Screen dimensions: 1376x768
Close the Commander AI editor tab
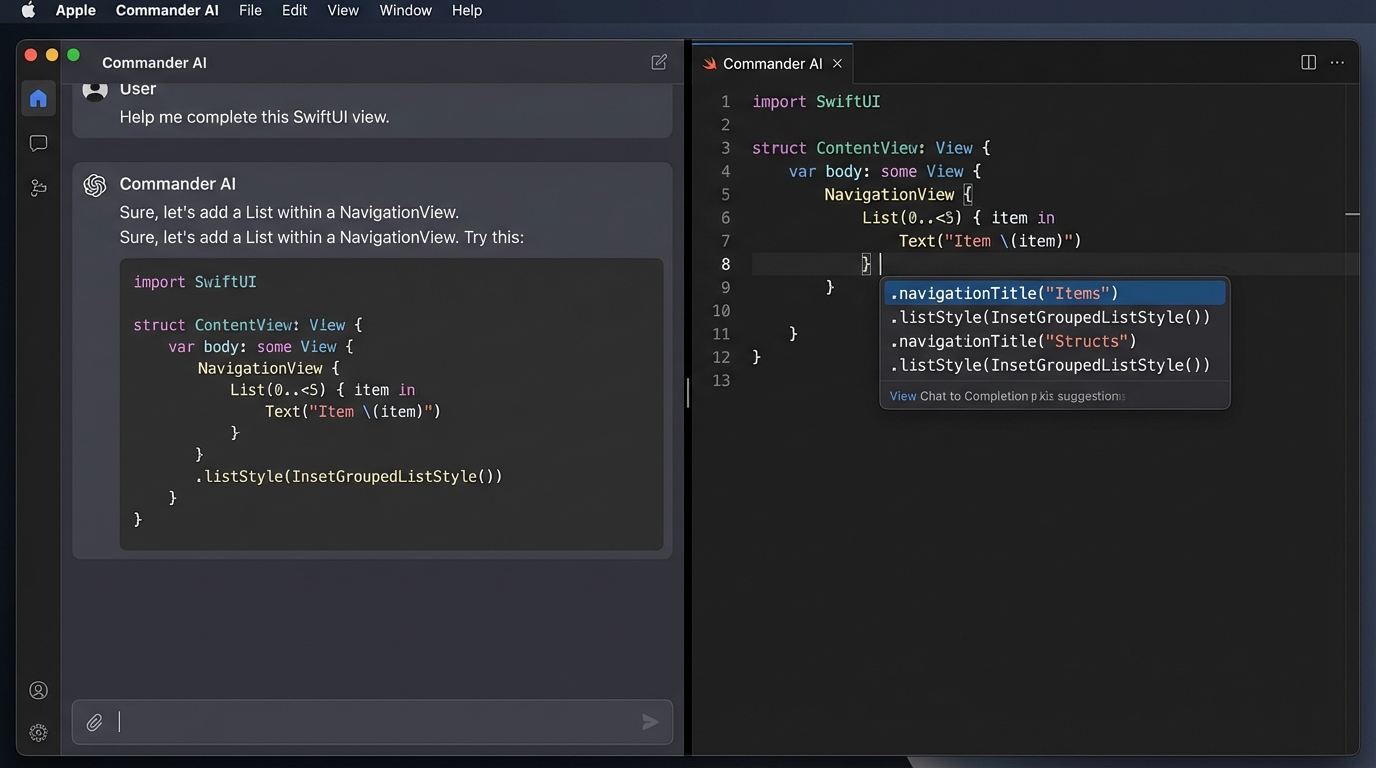click(x=837, y=63)
